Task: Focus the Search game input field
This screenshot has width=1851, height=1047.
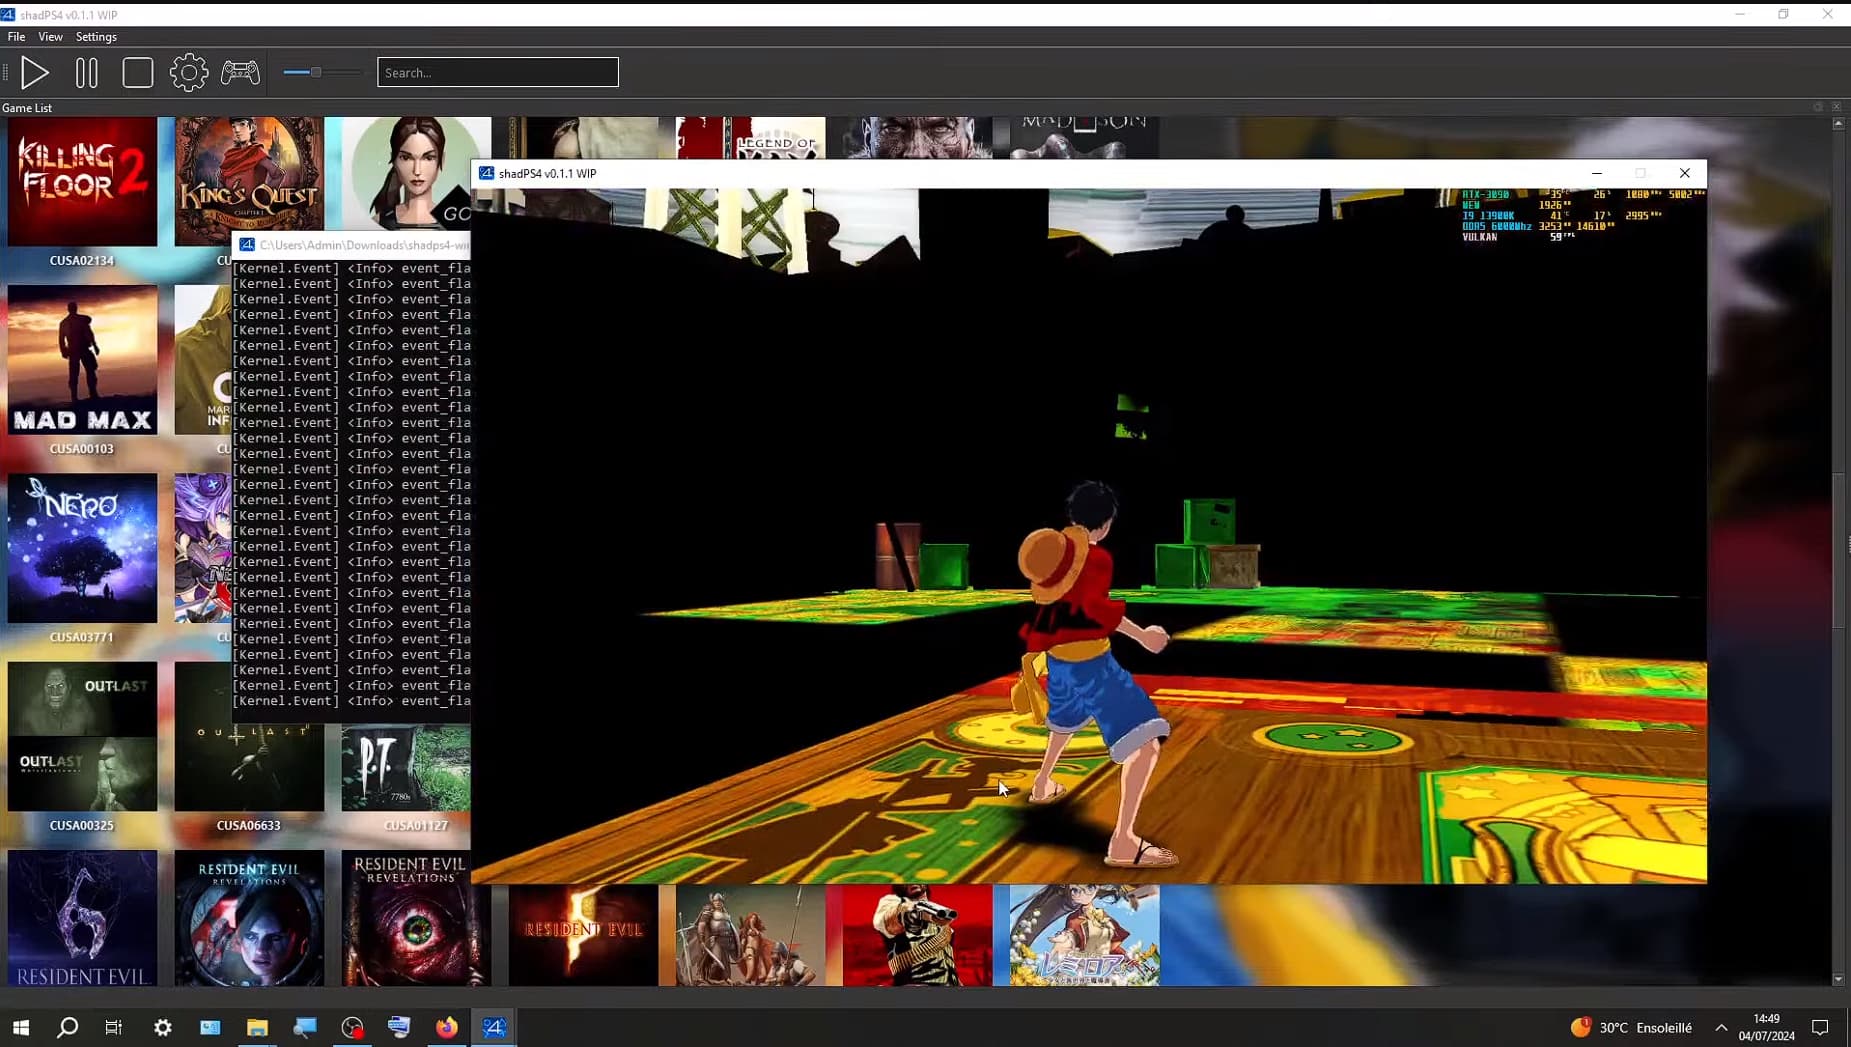Action: [498, 72]
